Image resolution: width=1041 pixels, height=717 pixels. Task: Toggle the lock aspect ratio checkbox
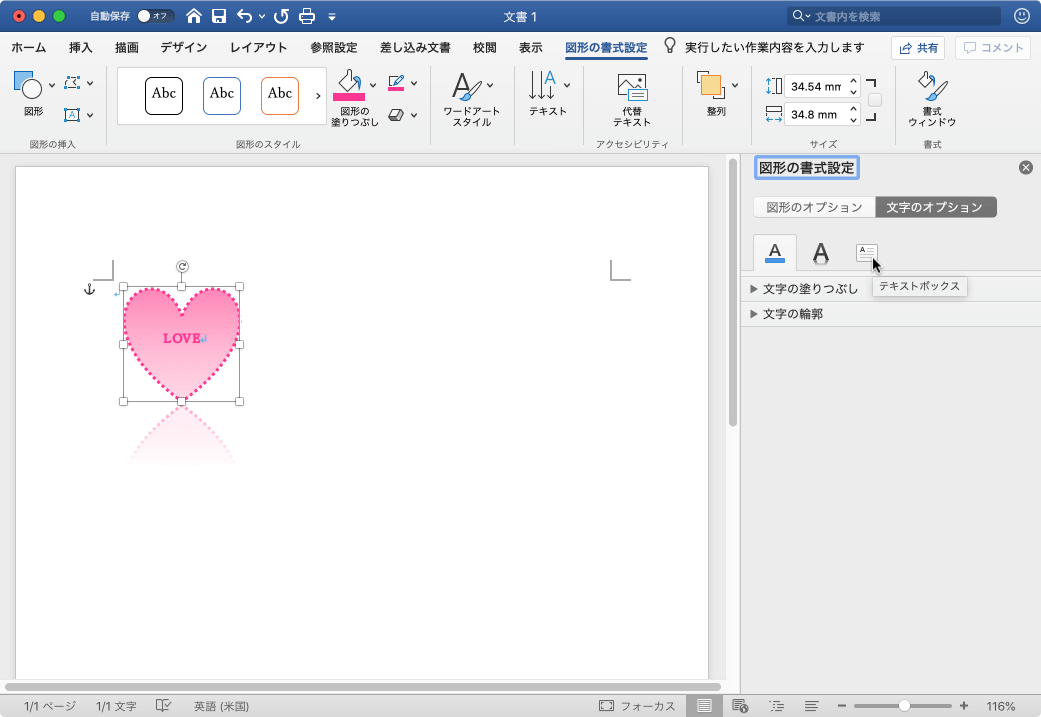[875, 100]
